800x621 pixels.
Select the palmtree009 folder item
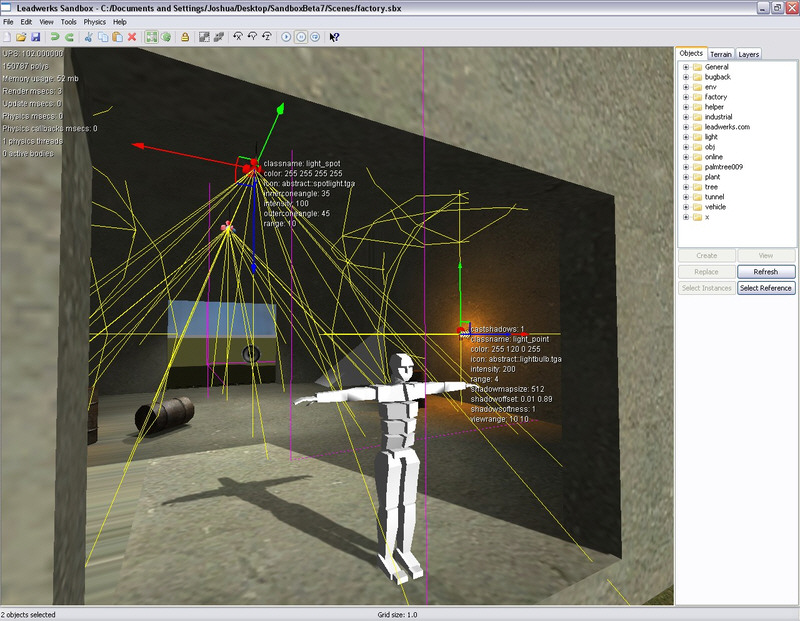pos(726,166)
